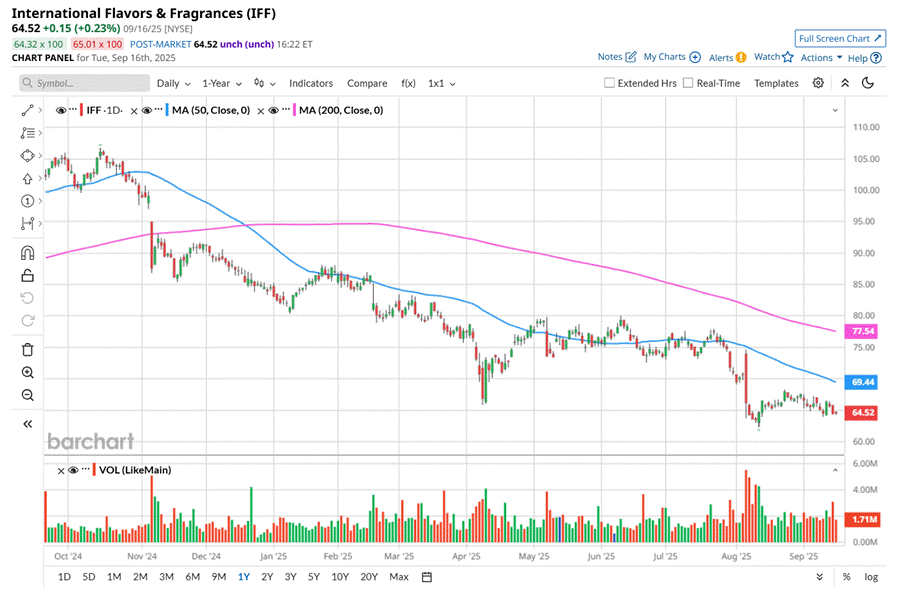Zoom out with magnifier minus

pos(27,395)
